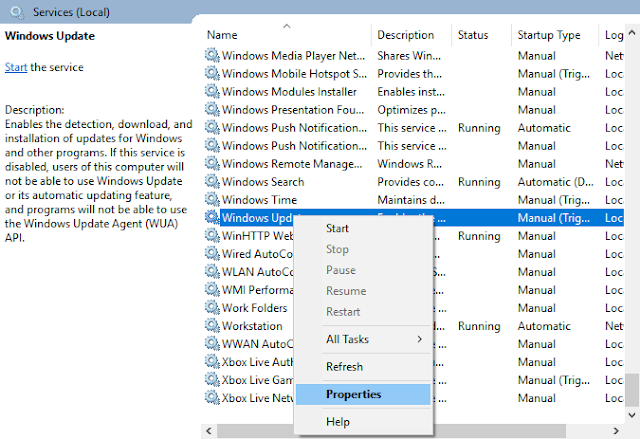Viewport: 640px width, 439px height.
Task: Click the Services (Local) header icon
Action: (17, 12)
